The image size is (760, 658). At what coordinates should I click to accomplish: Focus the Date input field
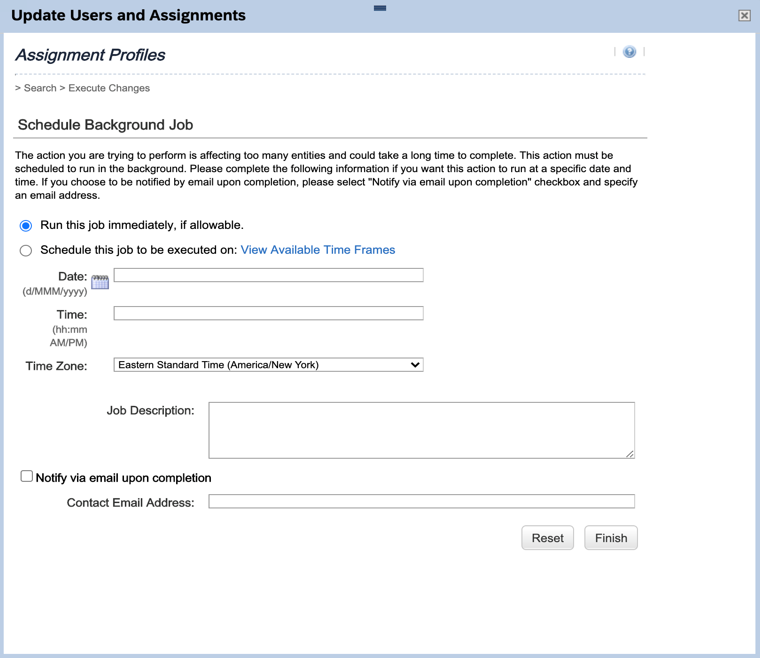coord(268,275)
